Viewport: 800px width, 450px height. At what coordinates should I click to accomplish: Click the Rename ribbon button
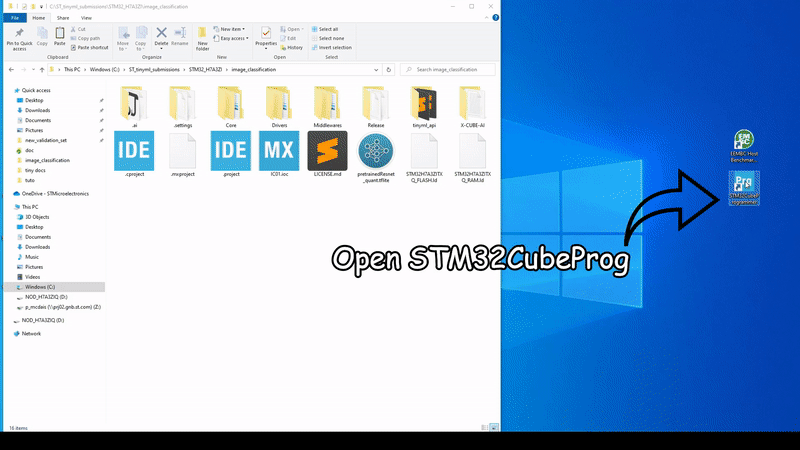(x=180, y=37)
